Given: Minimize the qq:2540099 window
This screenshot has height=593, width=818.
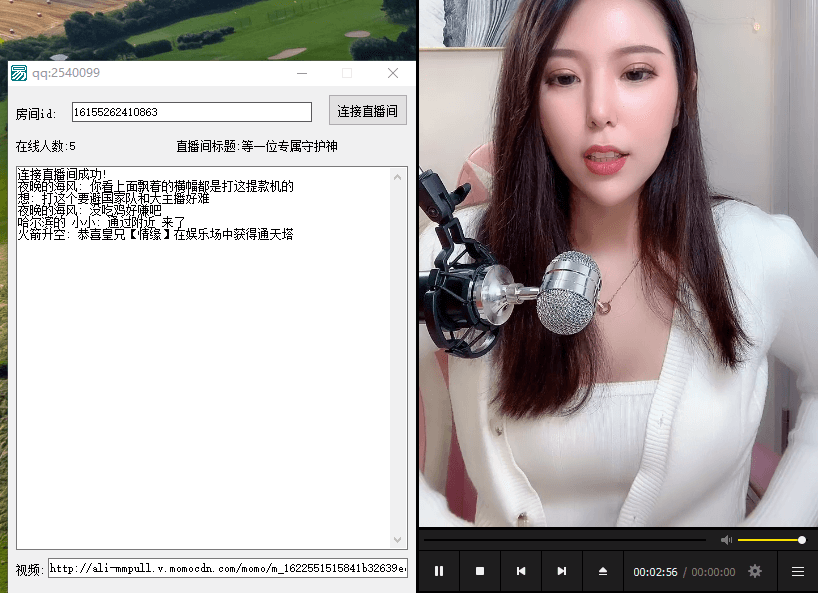Looking at the screenshot, I should tap(302, 73).
